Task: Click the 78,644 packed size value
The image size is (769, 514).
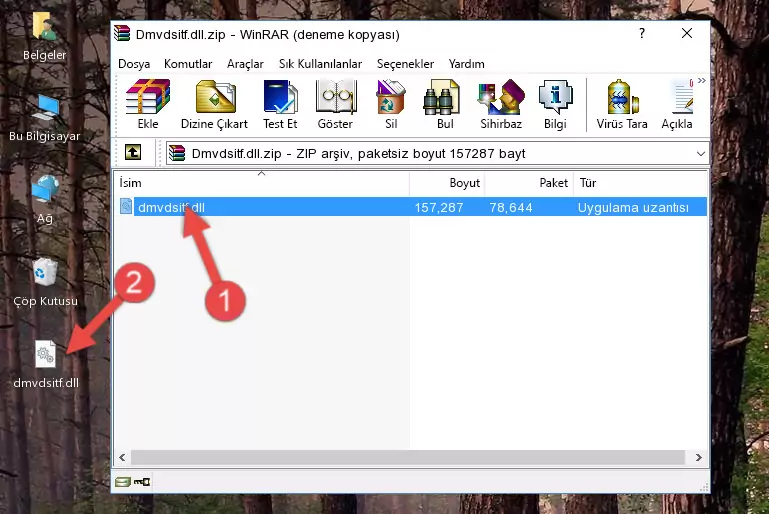Action: (x=511, y=207)
